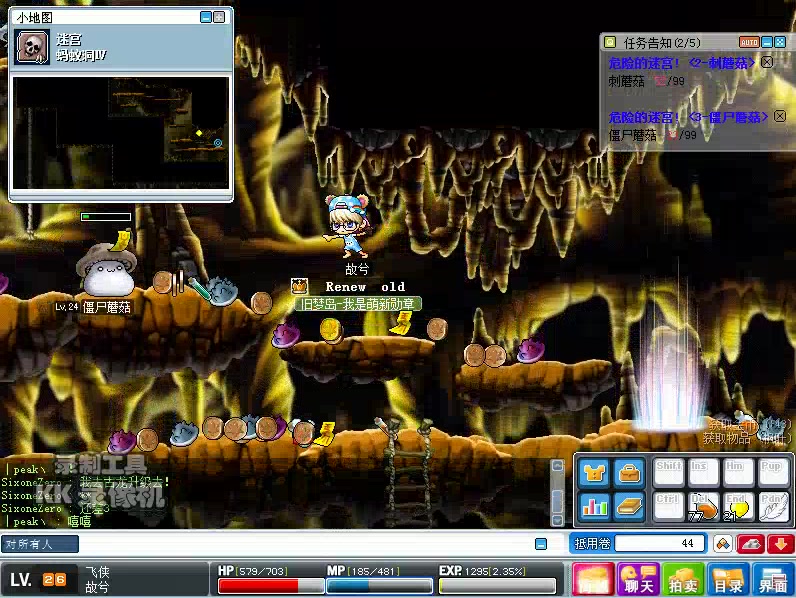Open the Inventory bag icon
Image resolution: width=796 pixels, height=598 pixels.
[628, 473]
